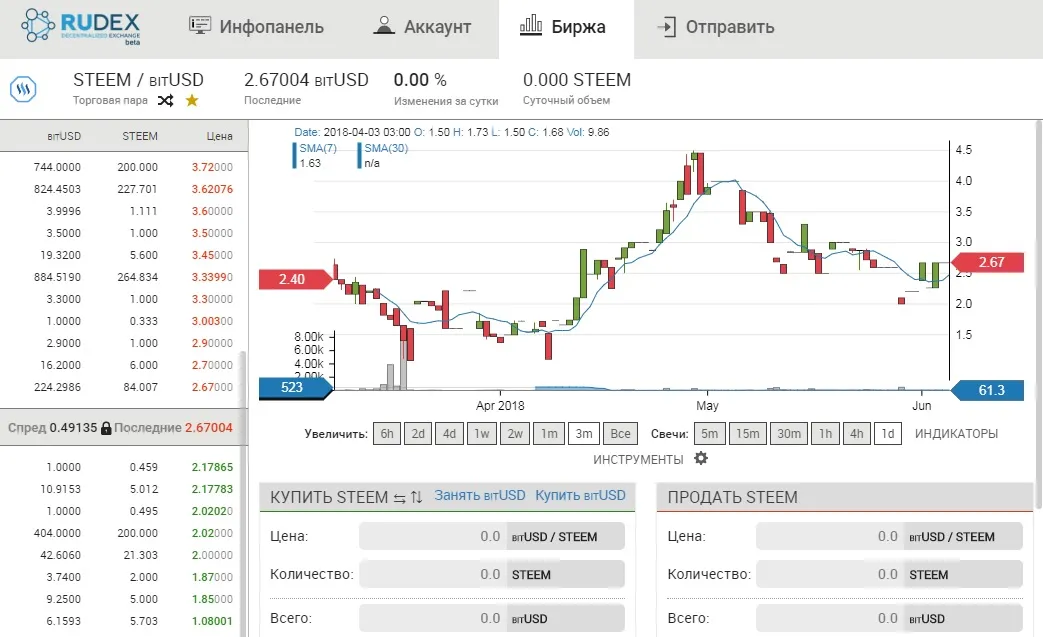
Task: Click sell order priced 2.67000
Action: pyautogui.click(x=124, y=386)
